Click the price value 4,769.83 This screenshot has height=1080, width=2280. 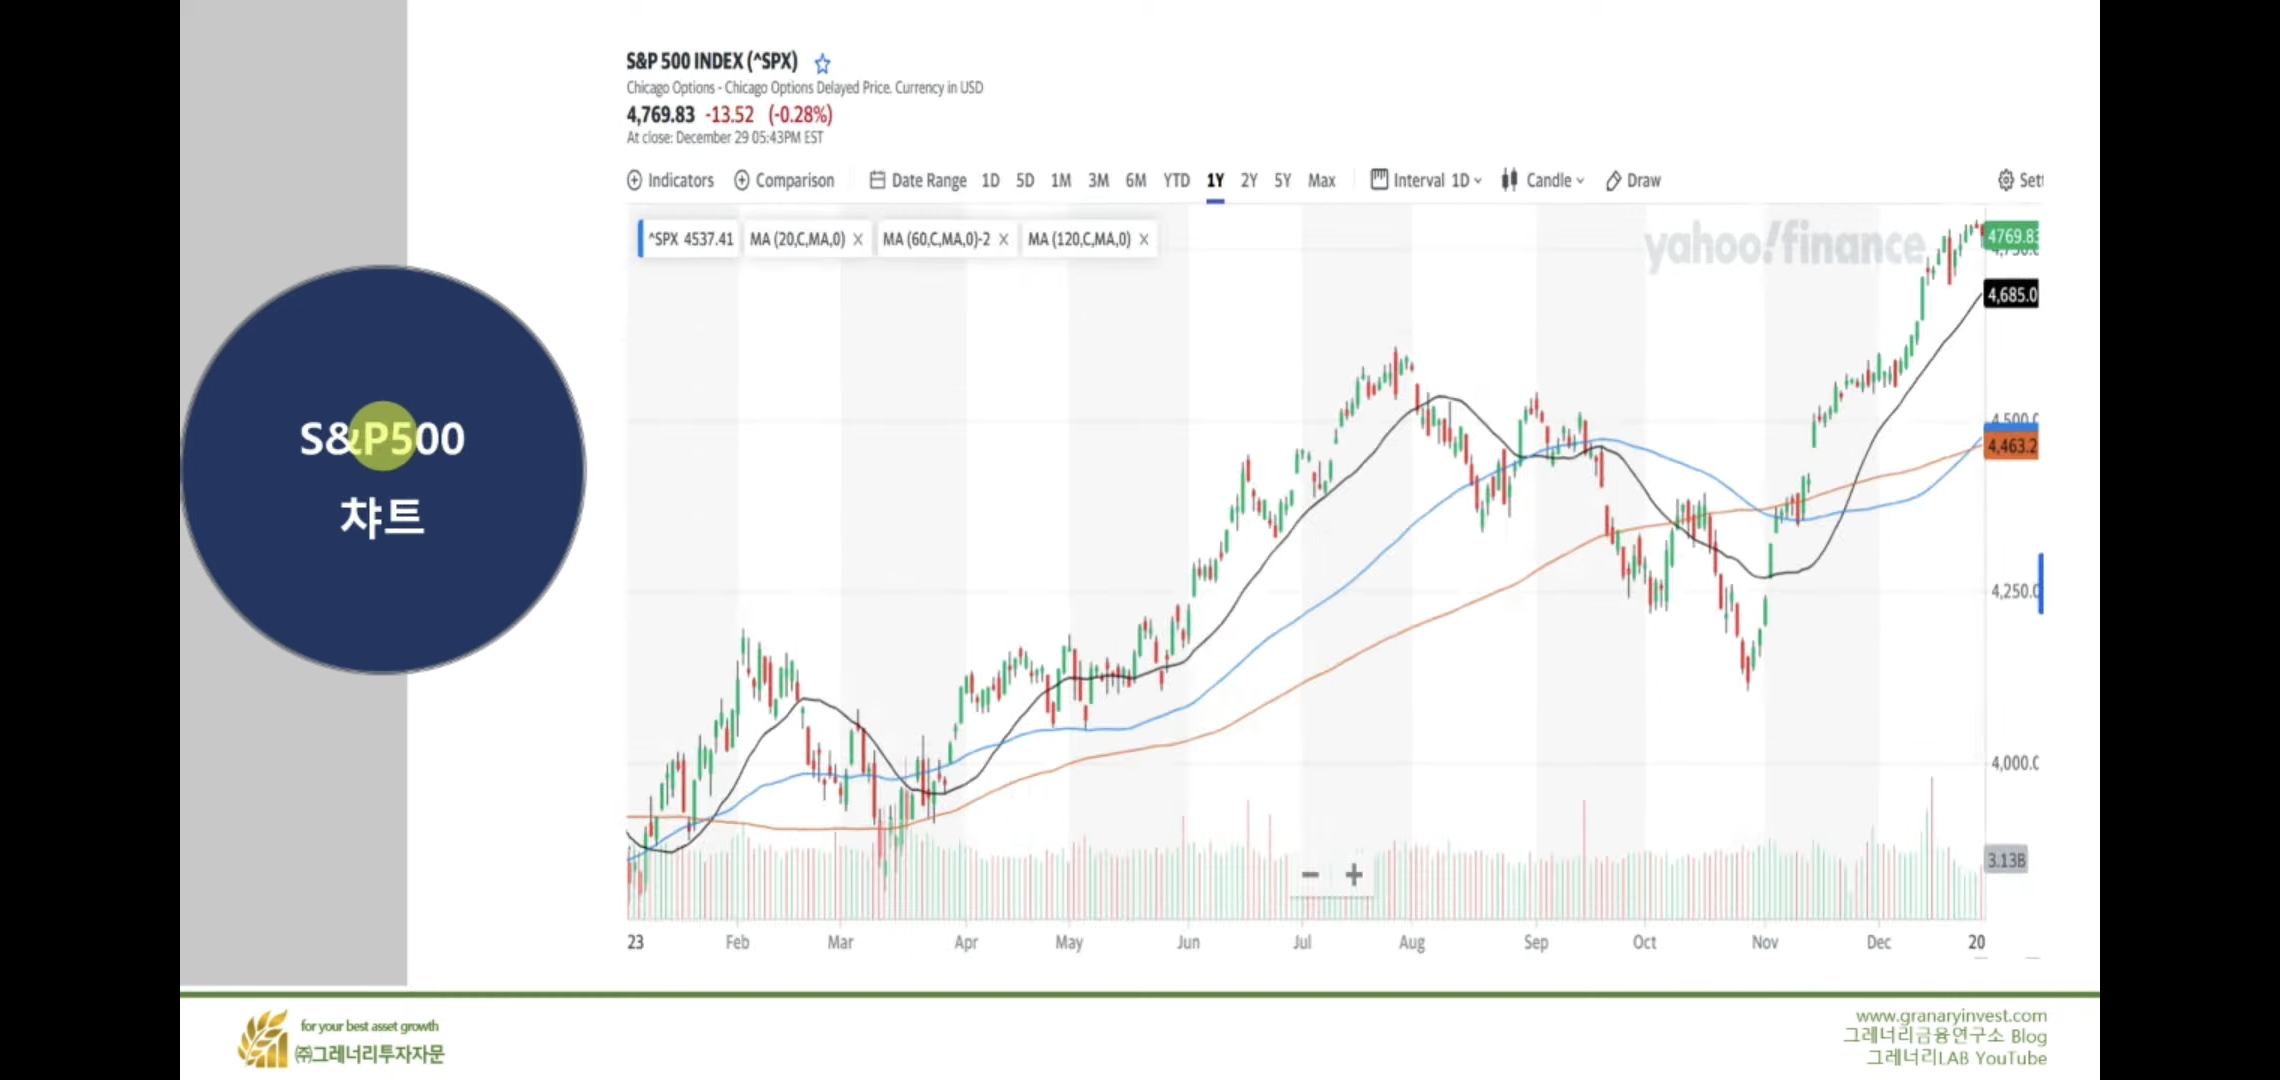click(x=660, y=115)
